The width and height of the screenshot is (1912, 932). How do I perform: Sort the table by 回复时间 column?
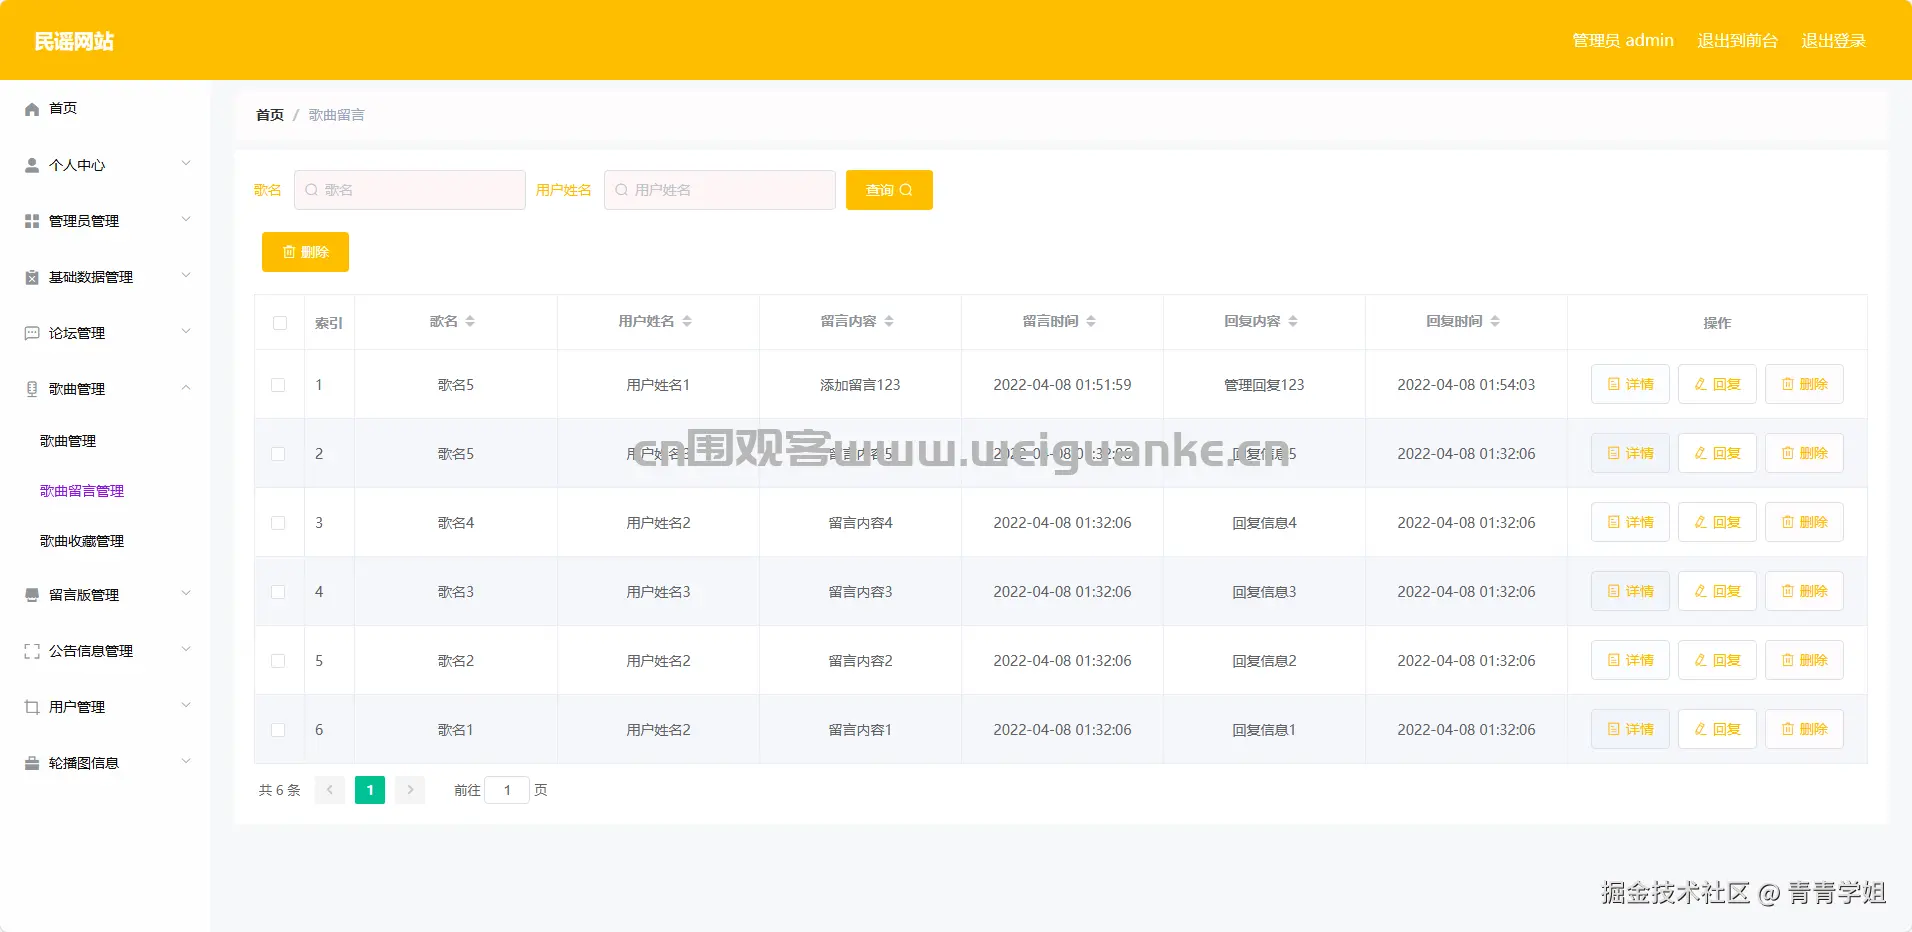pyautogui.click(x=1495, y=321)
